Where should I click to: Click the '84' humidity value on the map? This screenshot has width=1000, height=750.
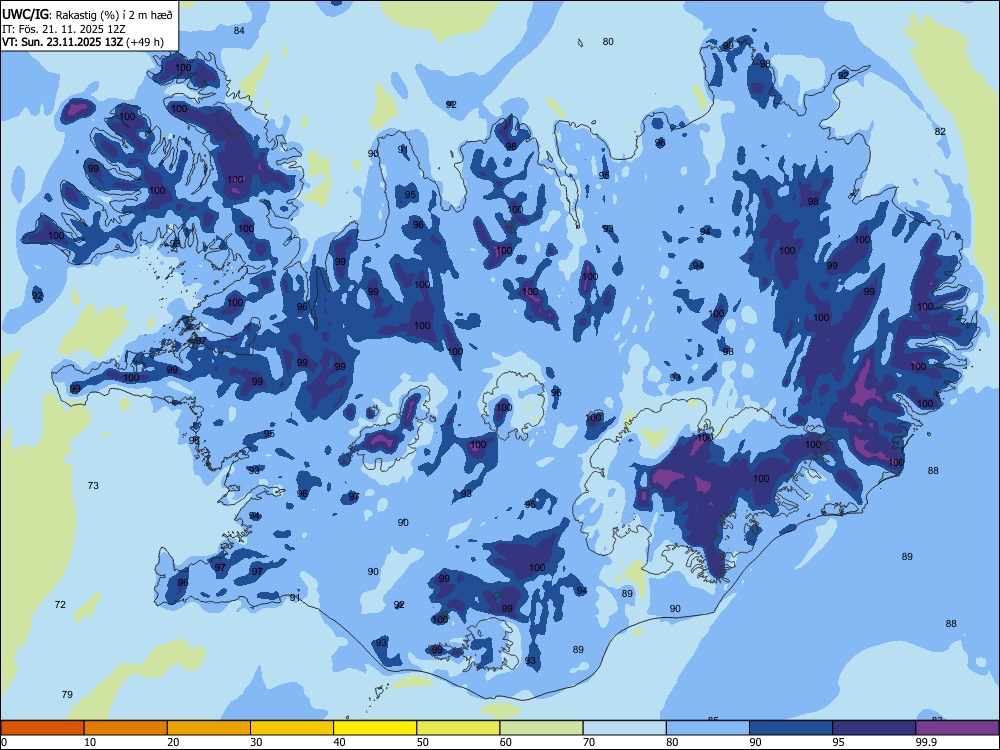(x=239, y=31)
